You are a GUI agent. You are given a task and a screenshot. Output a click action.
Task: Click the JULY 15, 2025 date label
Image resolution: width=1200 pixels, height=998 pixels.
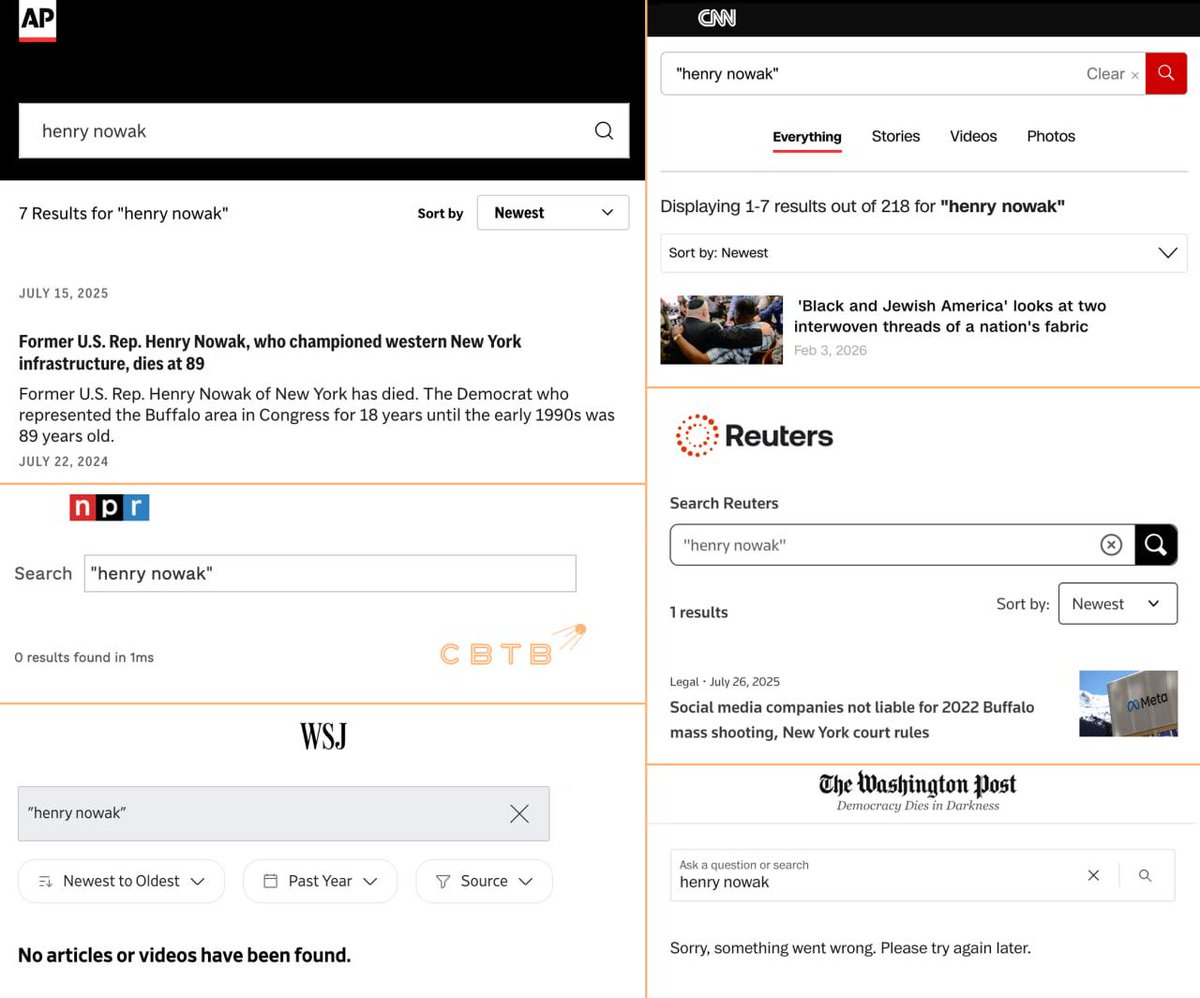point(64,293)
